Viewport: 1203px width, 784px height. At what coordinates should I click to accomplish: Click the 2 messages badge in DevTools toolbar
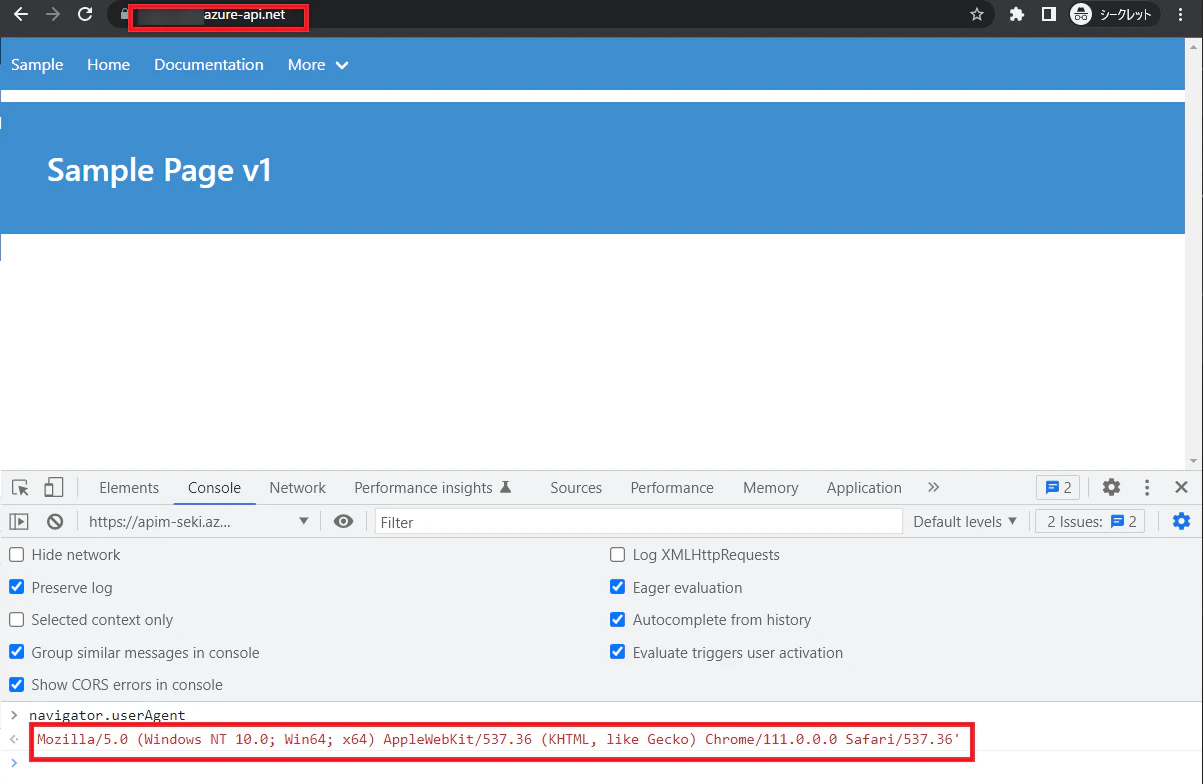pyautogui.click(x=1058, y=488)
